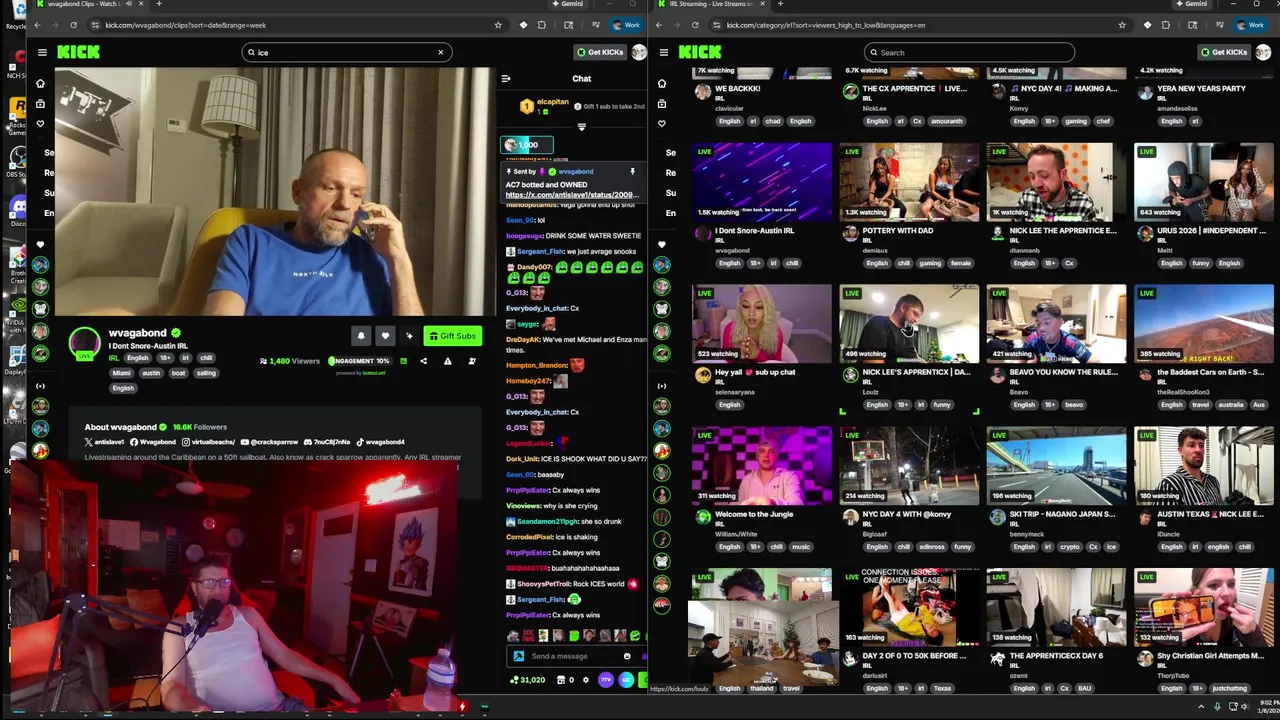
Task: Open Gemini button in right browser
Action: click(x=1190, y=4)
